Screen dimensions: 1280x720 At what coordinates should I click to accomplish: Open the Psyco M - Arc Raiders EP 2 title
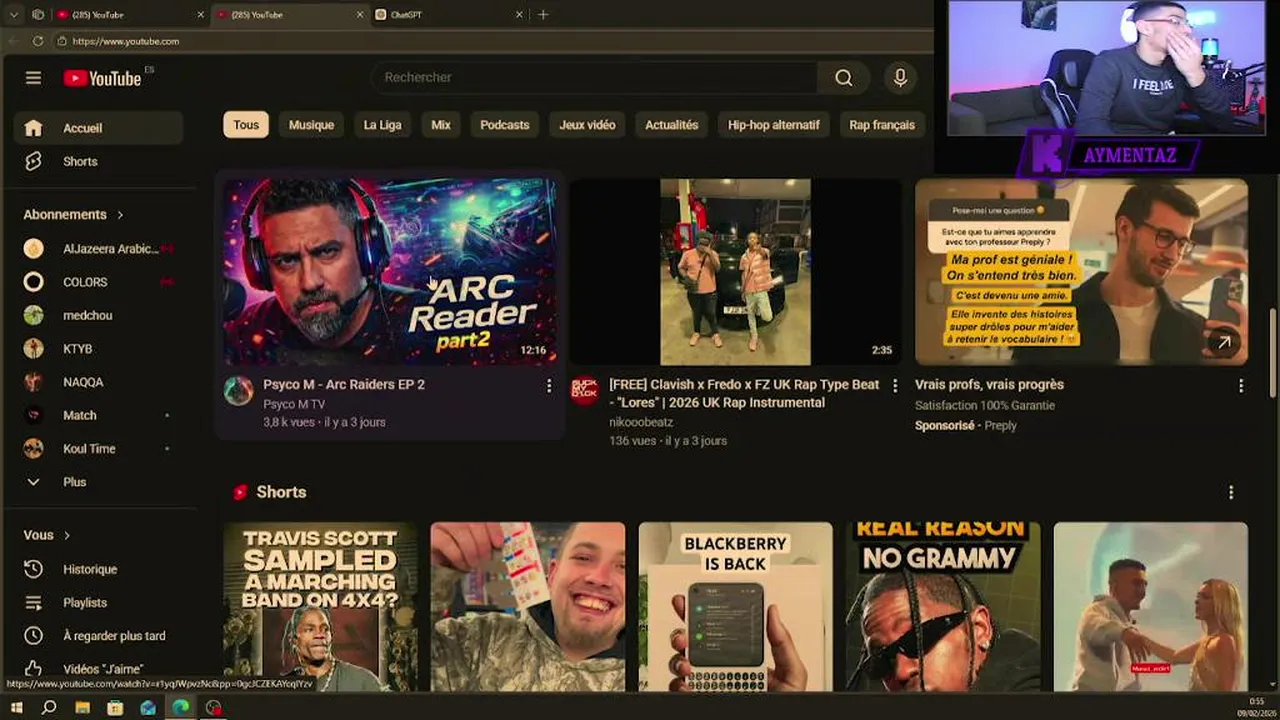(344, 384)
